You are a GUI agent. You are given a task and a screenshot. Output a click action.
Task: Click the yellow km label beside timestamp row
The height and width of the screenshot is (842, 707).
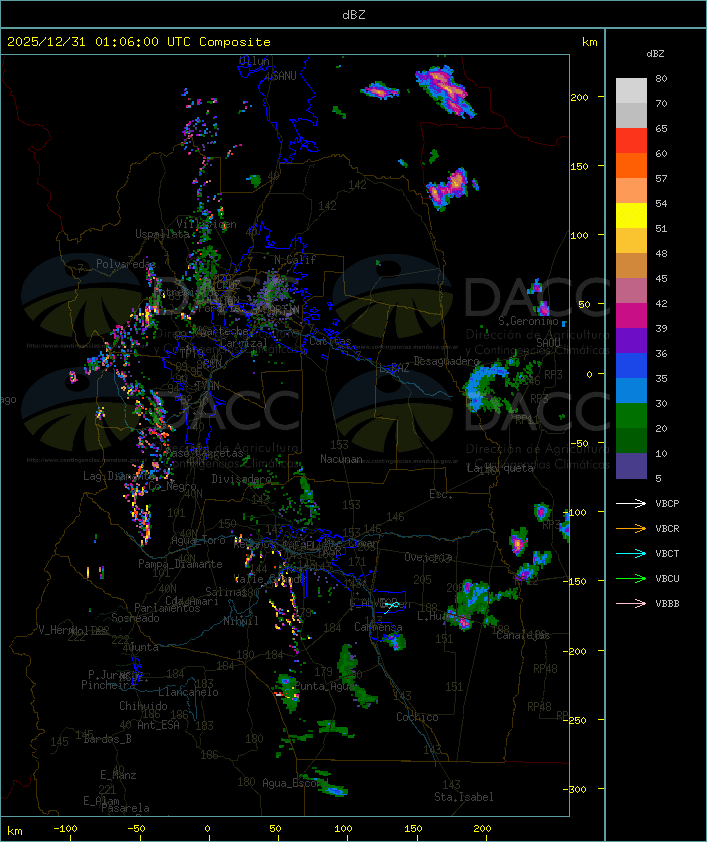pyautogui.click(x=589, y=41)
